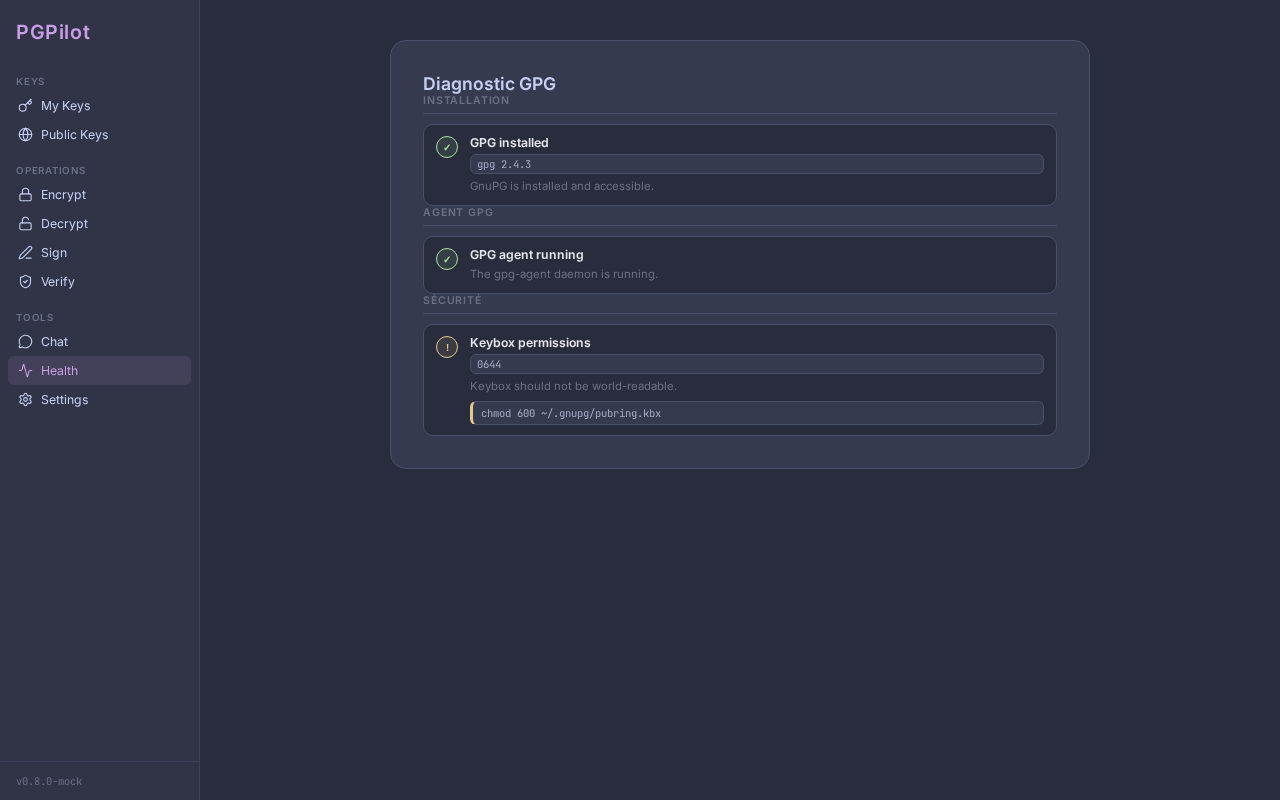Click the OPERATIONS sidebar group label
1280x800 pixels.
51,171
